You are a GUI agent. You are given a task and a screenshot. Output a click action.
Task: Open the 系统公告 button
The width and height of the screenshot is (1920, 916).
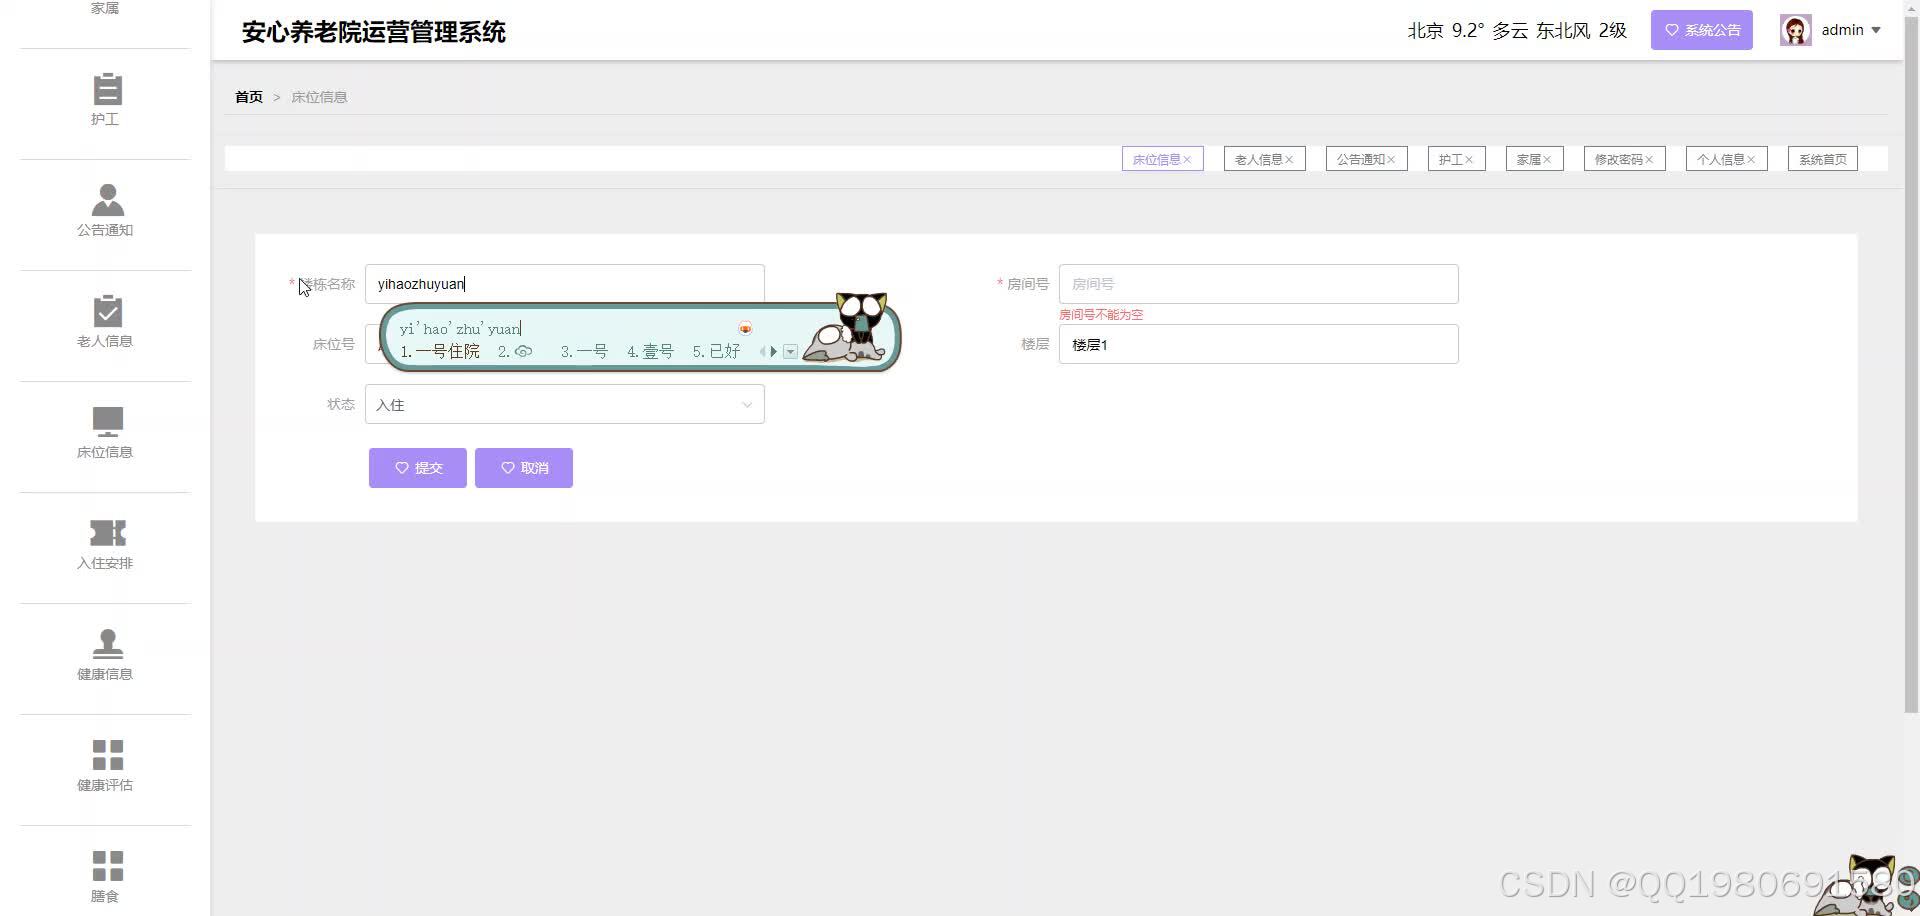click(1702, 30)
